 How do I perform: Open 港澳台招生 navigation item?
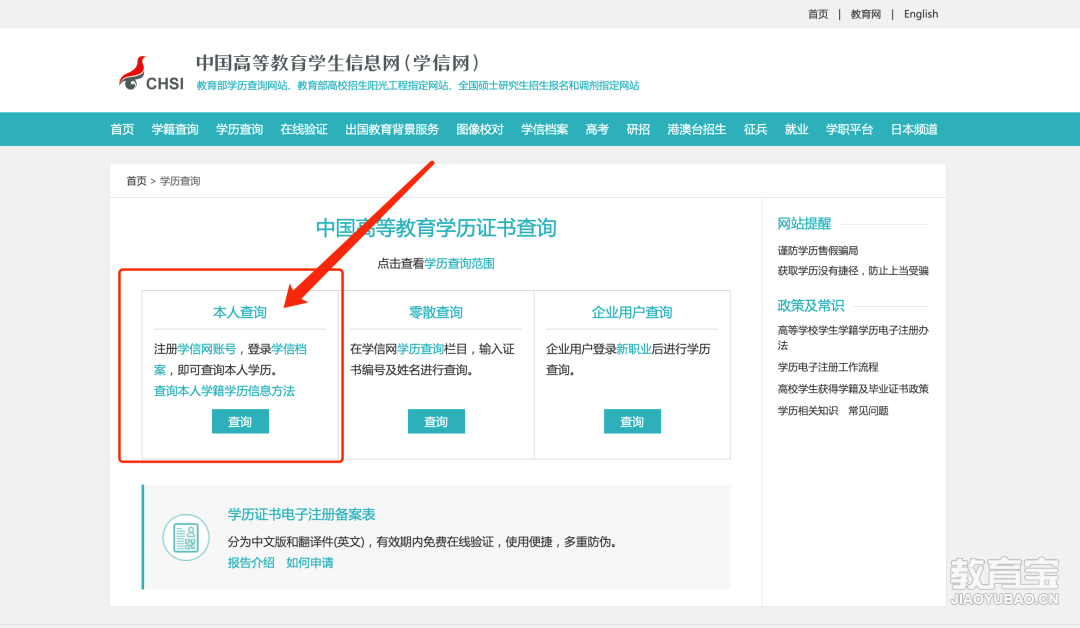point(696,129)
